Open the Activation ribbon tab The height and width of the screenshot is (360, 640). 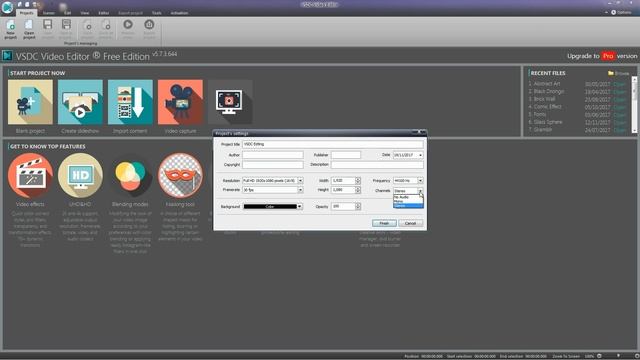179,13
